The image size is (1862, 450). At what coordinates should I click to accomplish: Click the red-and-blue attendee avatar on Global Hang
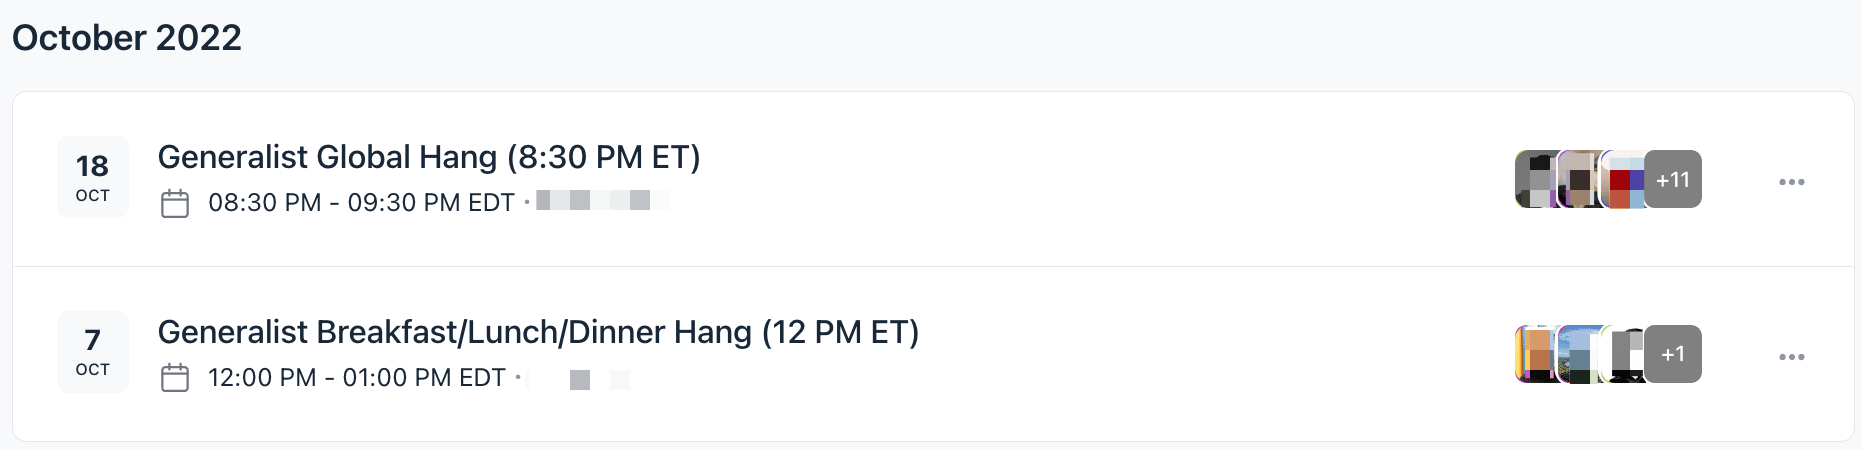click(x=1623, y=179)
